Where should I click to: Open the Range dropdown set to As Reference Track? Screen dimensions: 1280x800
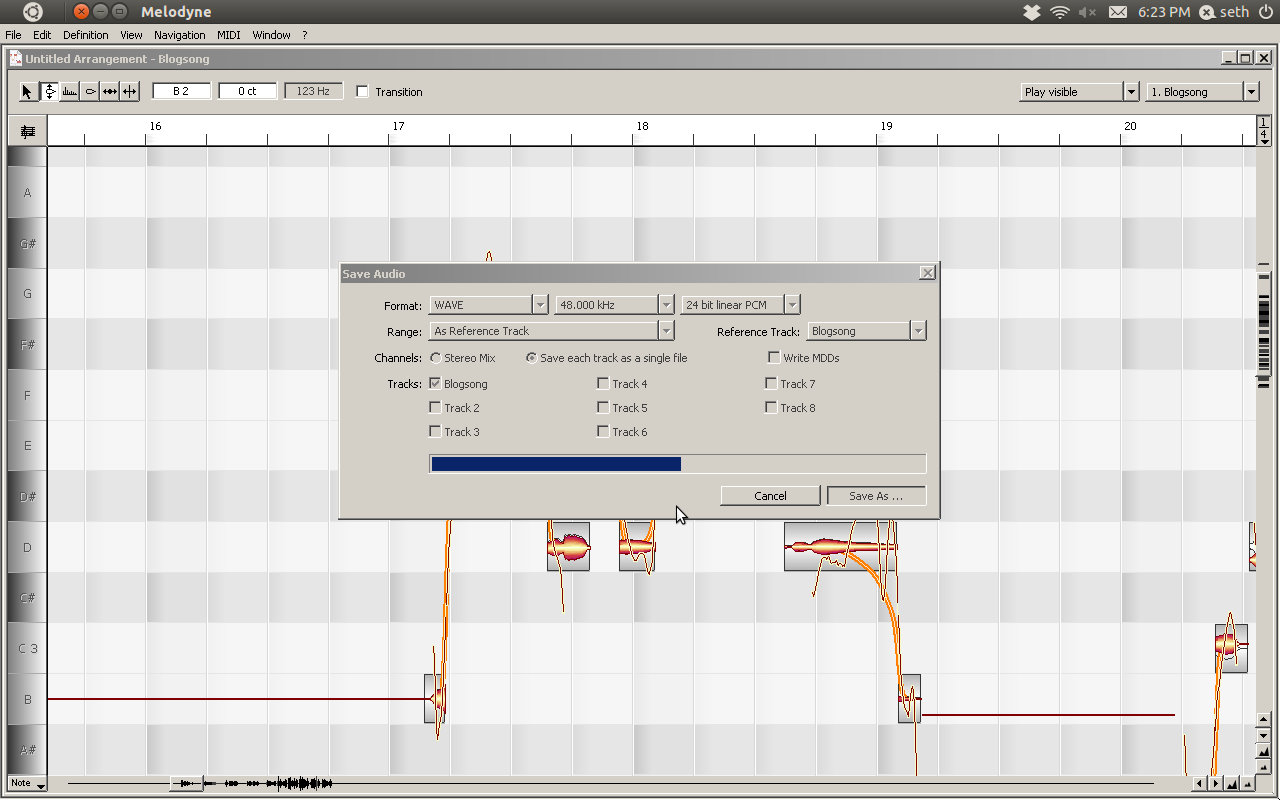click(552, 331)
